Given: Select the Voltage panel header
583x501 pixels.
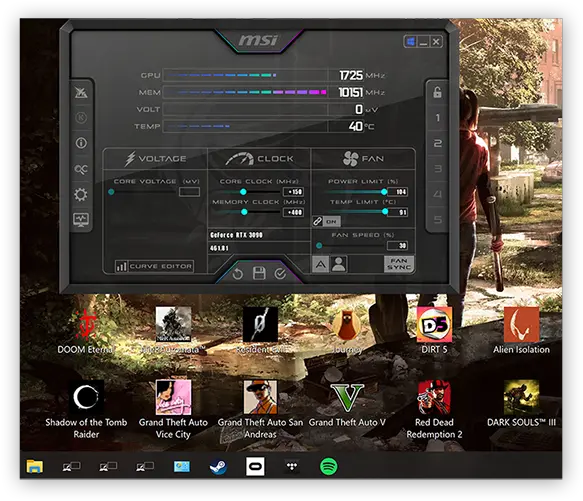Looking at the screenshot, I should [155, 159].
